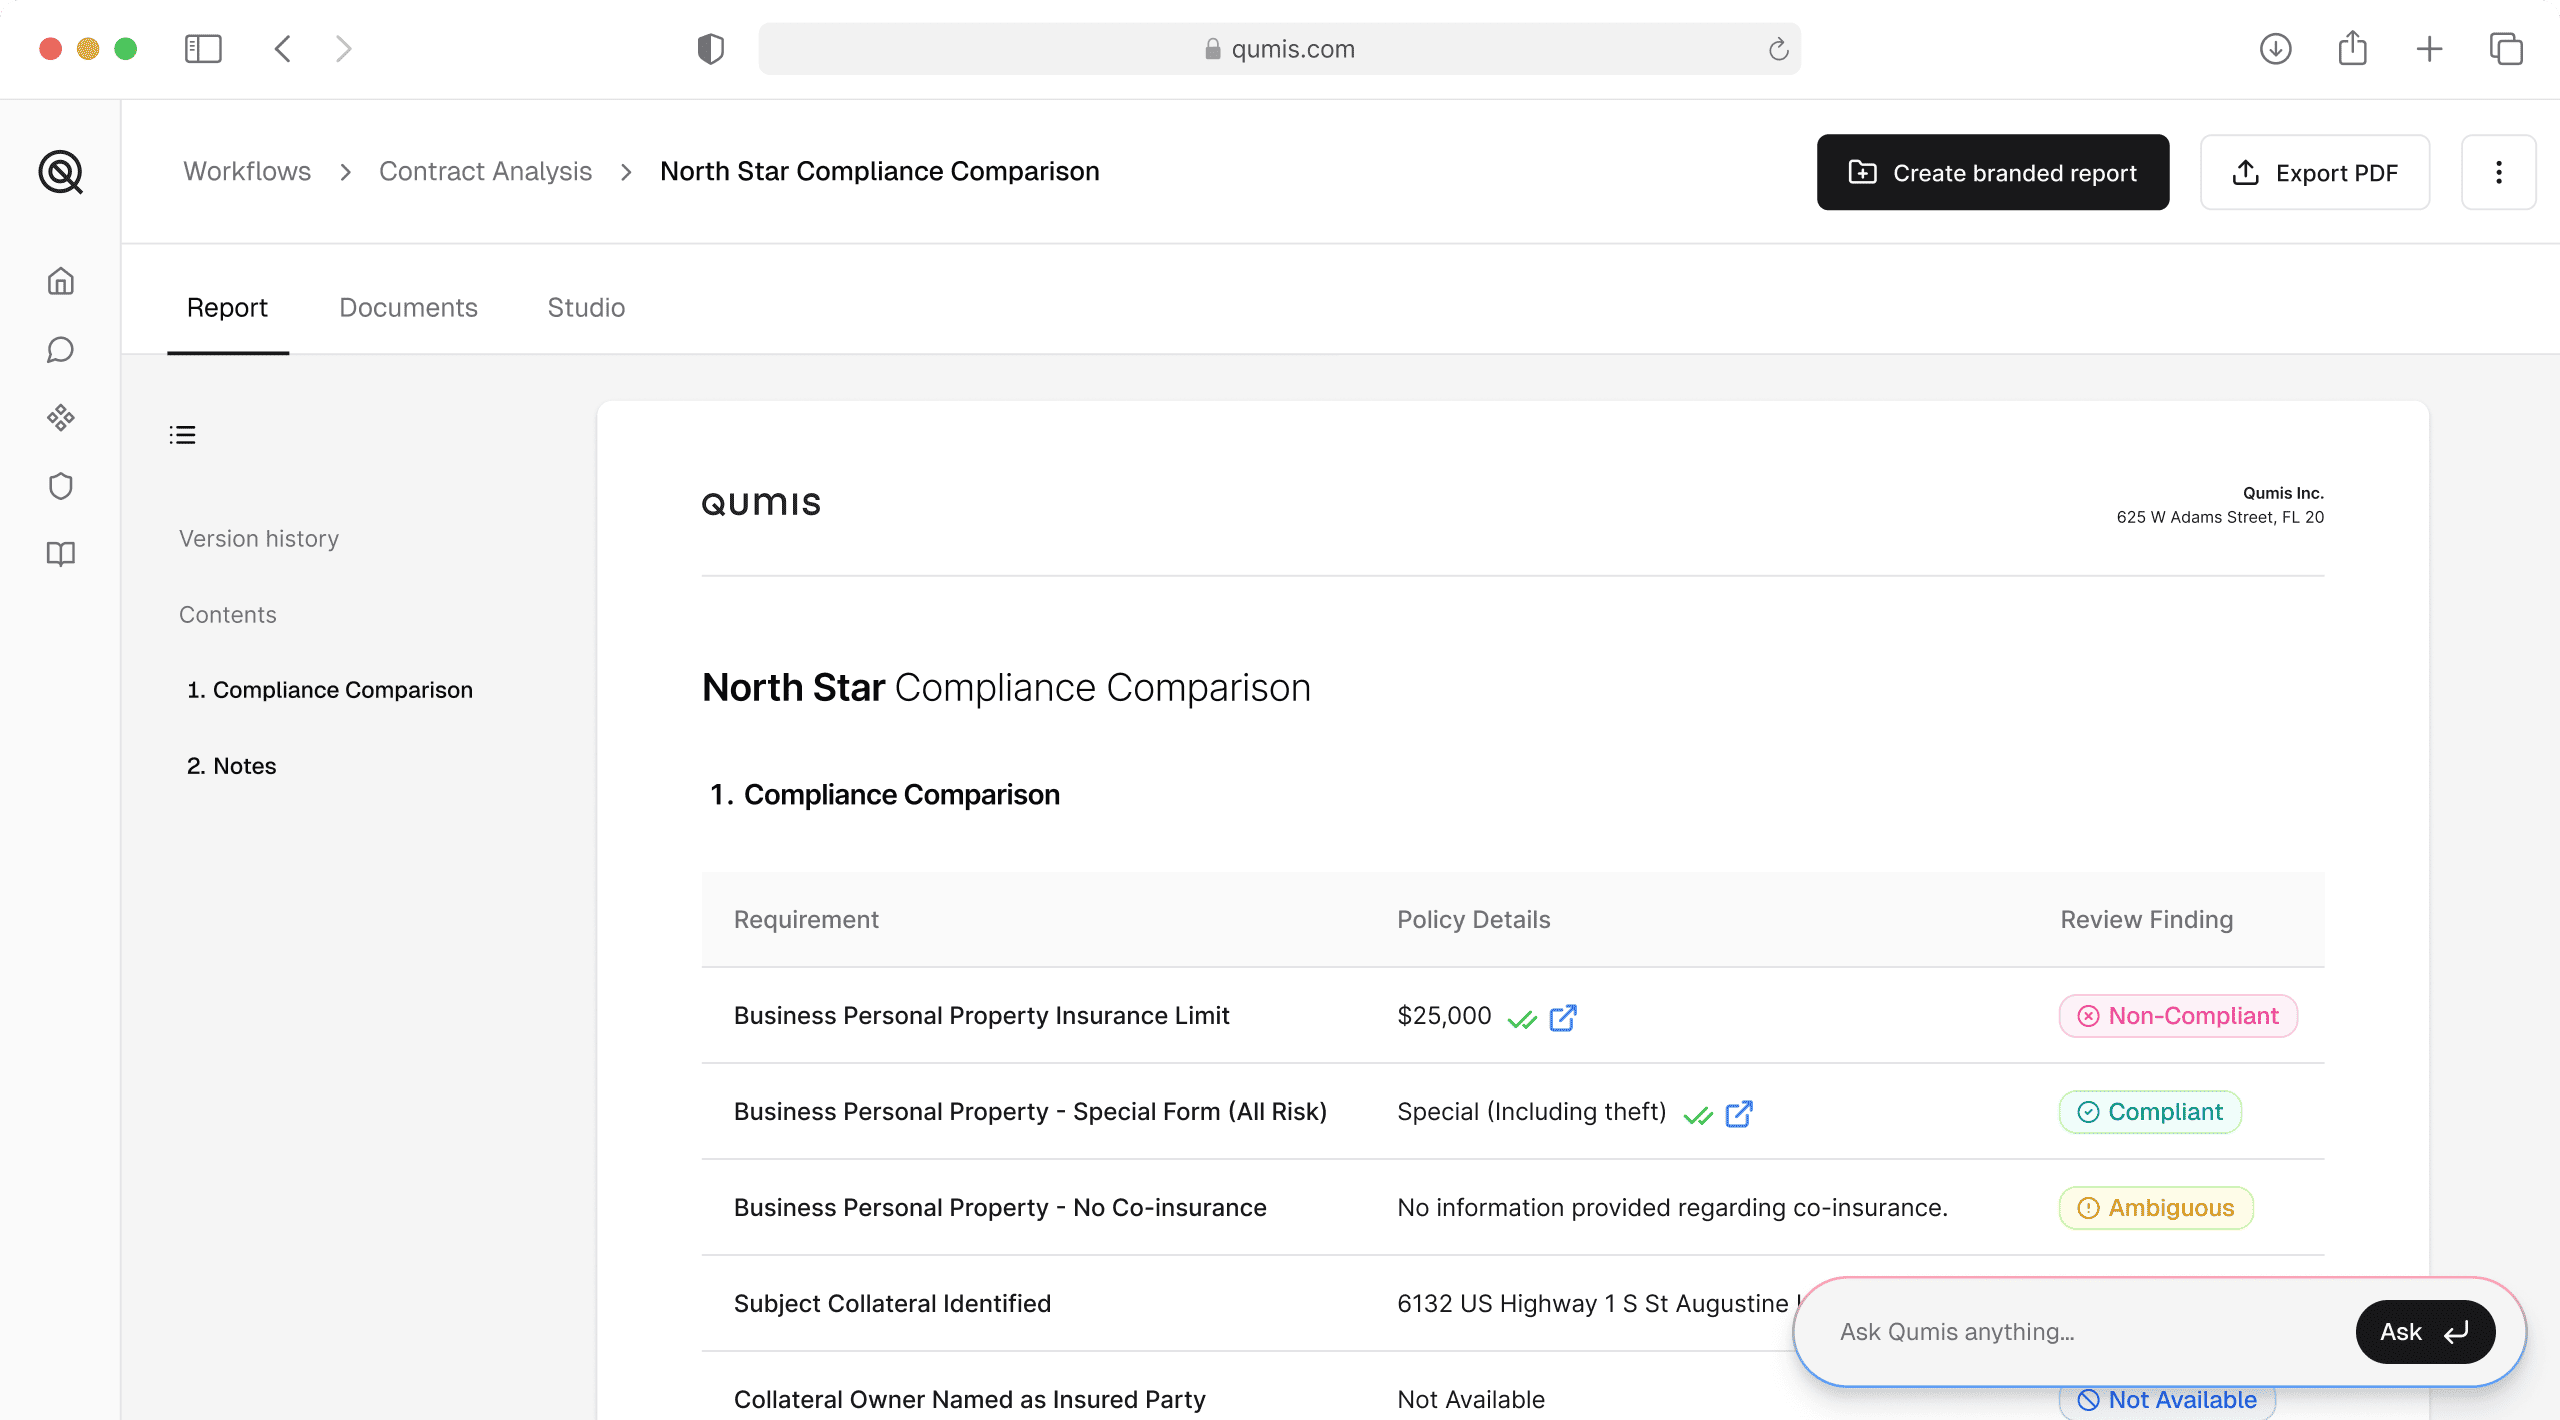This screenshot has height=1420, width=2560.
Task: Open source link icon beside $25,000
Action: [1562, 1017]
